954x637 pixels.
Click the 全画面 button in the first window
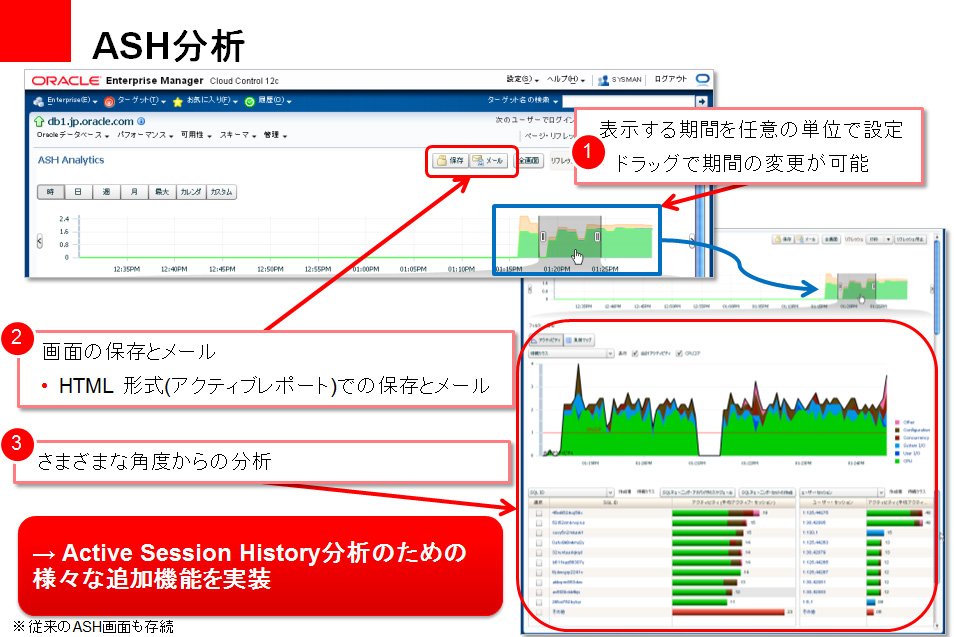(x=529, y=161)
